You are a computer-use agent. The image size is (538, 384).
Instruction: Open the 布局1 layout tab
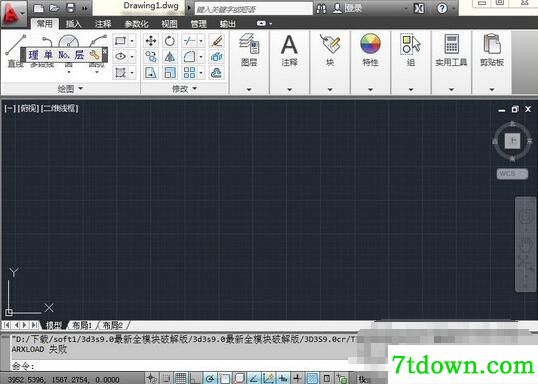pyautogui.click(x=82, y=325)
